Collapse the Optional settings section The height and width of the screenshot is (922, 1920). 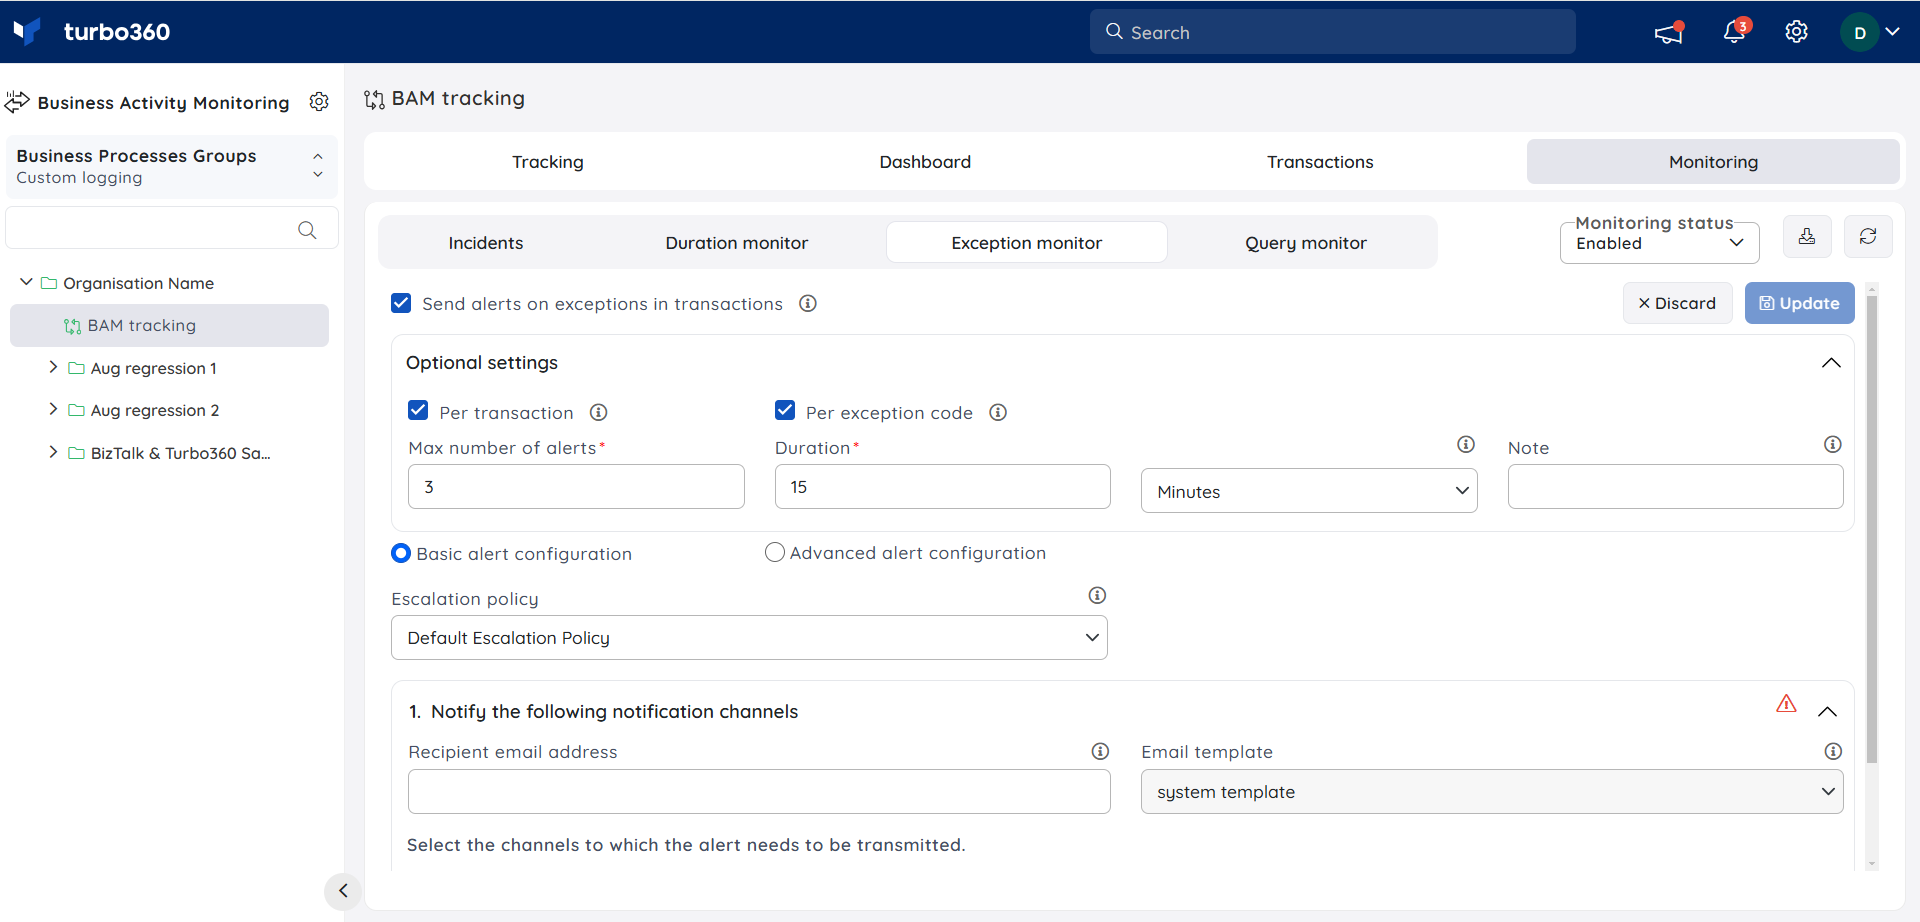pos(1831,363)
